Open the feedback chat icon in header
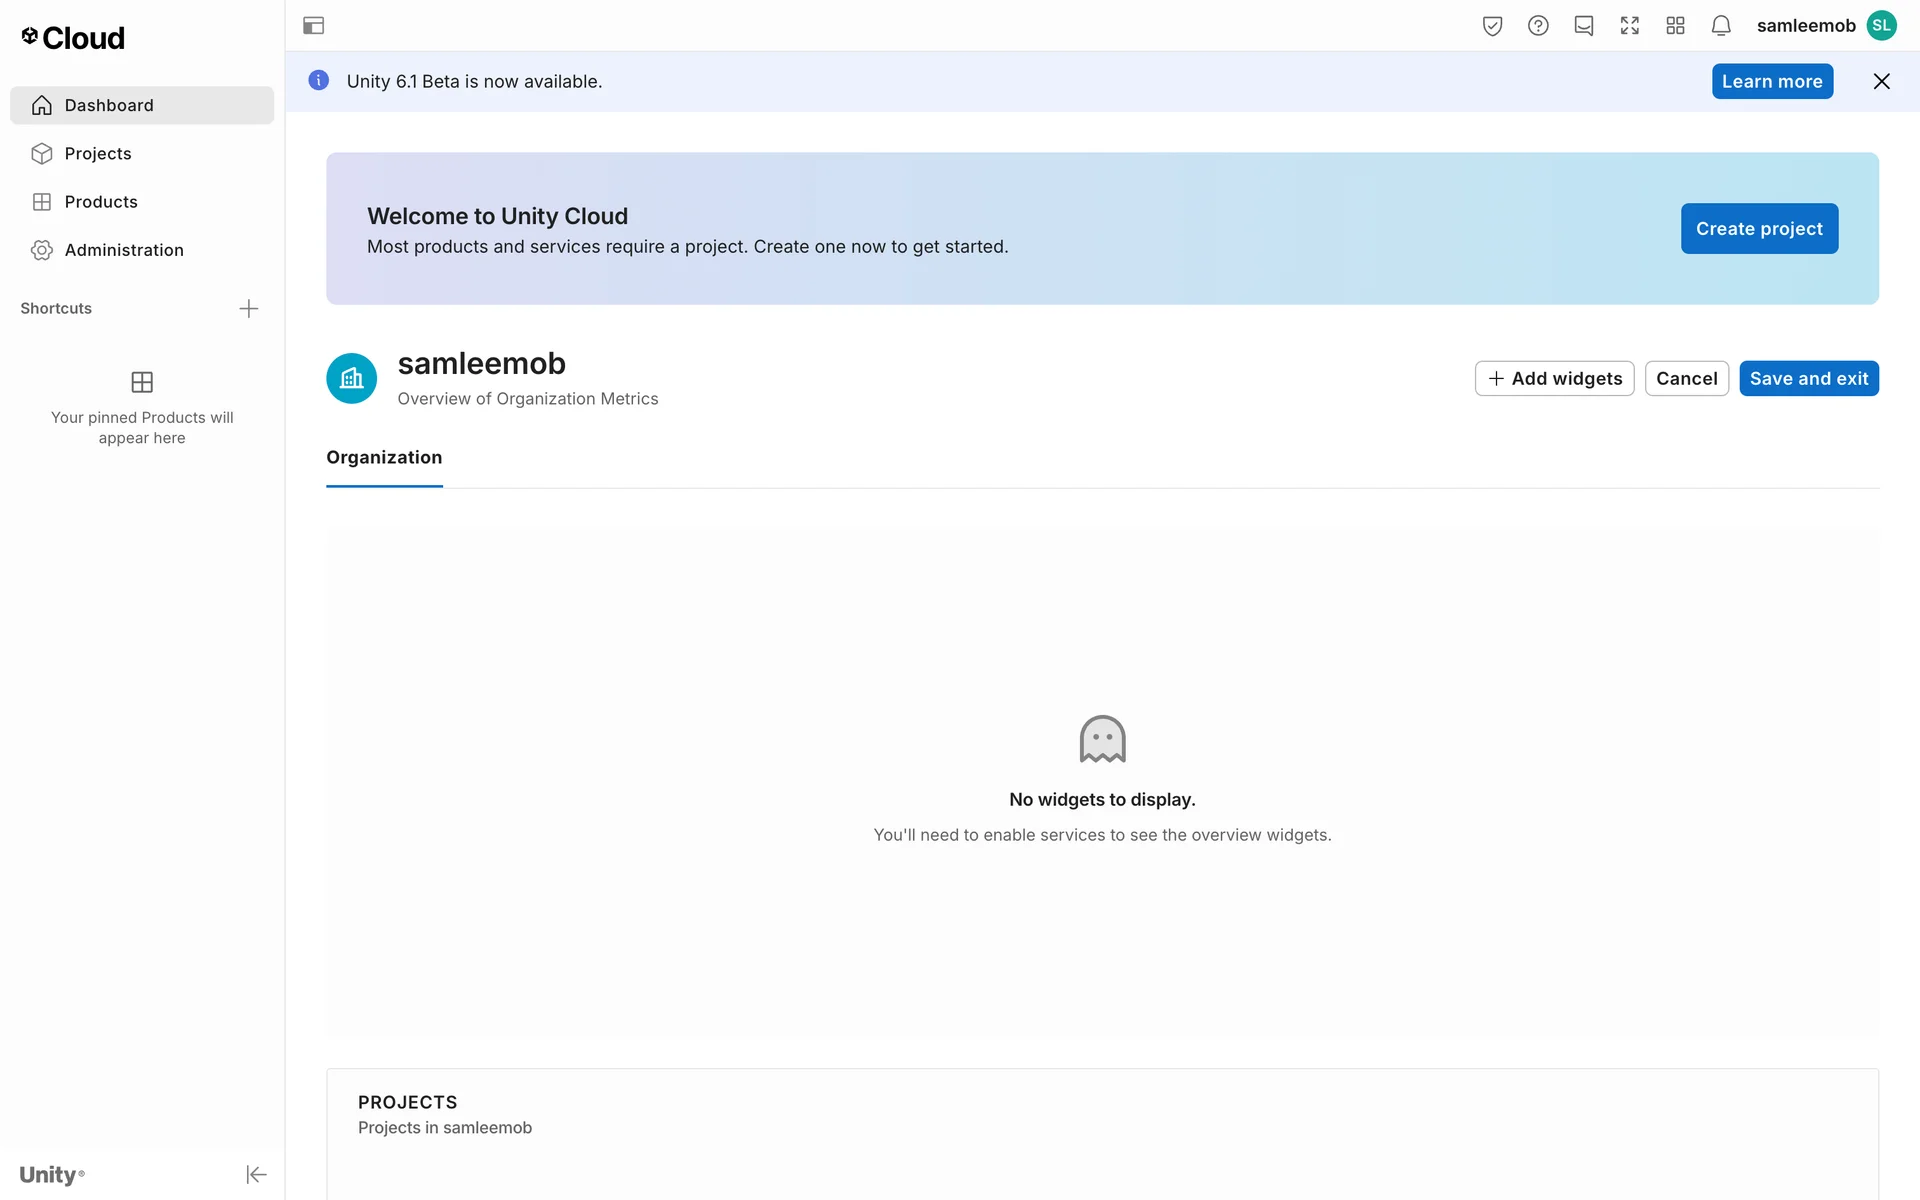Image resolution: width=1920 pixels, height=1200 pixels. [x=1584, y=26]
